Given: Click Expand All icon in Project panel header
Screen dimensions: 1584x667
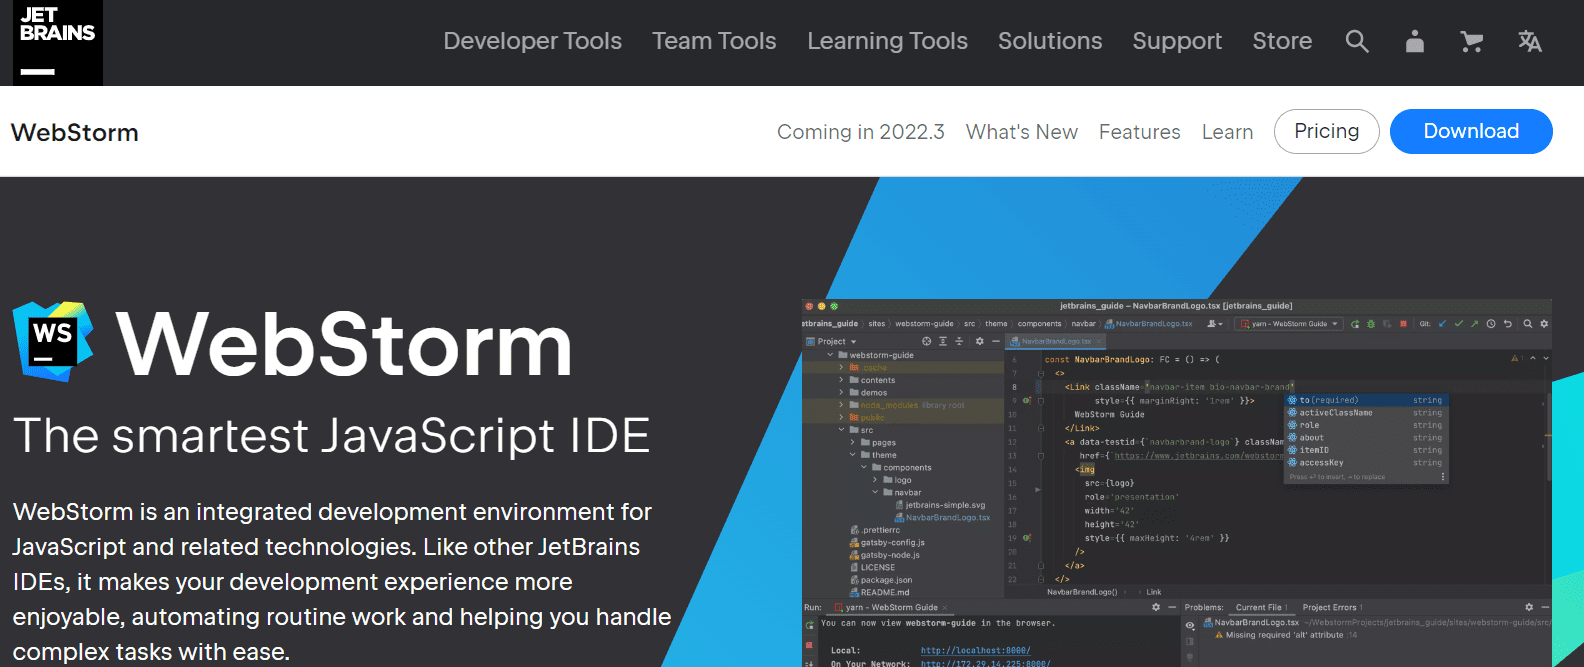Looking at the screenshot, I should [x=943, y=341].
